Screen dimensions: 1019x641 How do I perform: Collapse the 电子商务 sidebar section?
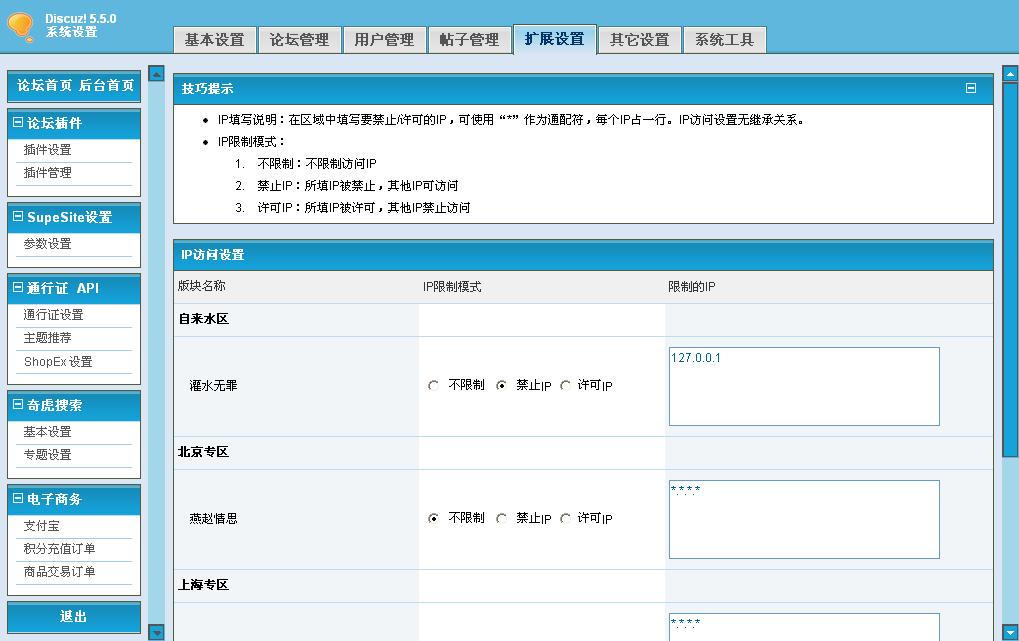click(18, 499)
